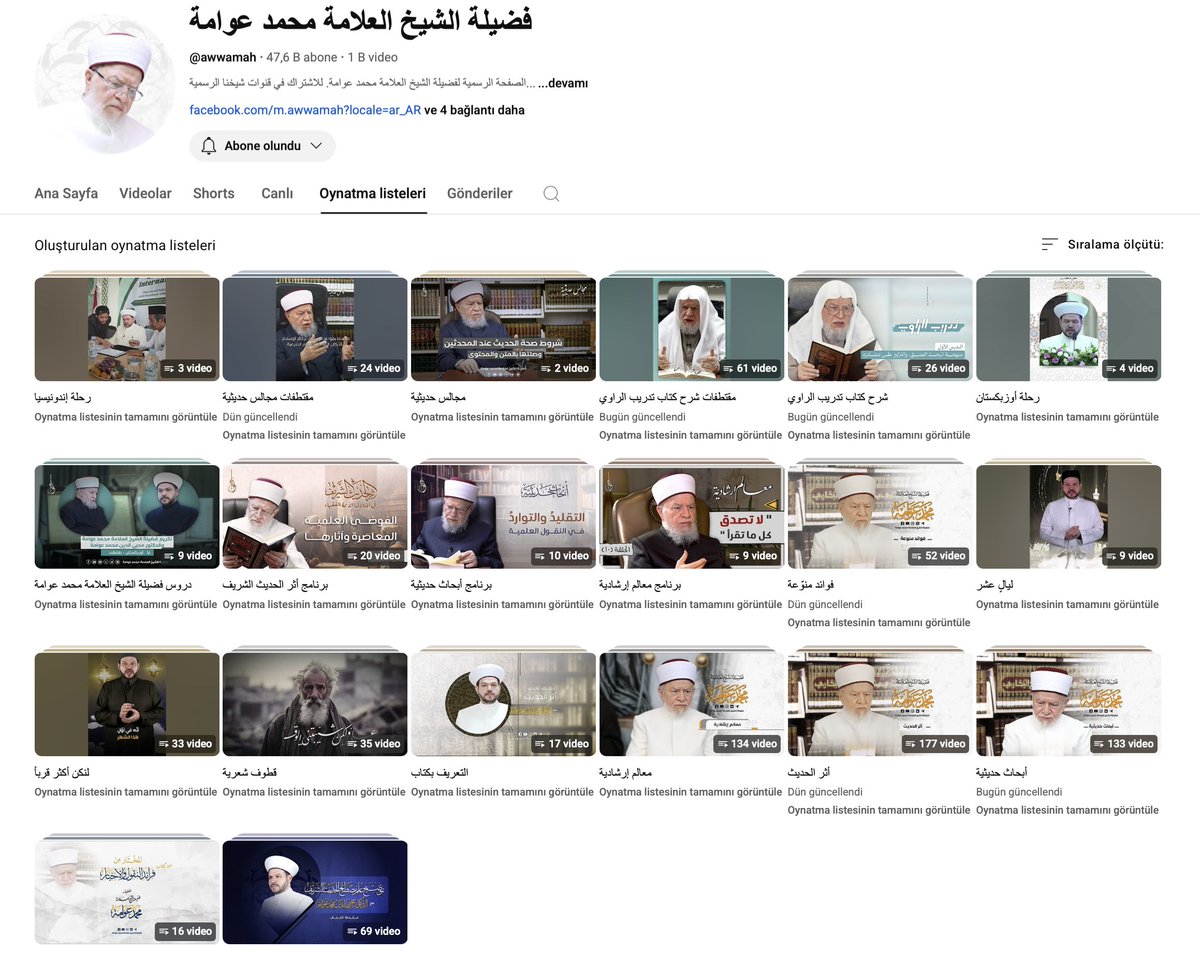Click the playlist title معالم إرشادية

click(x=627, y=772)
